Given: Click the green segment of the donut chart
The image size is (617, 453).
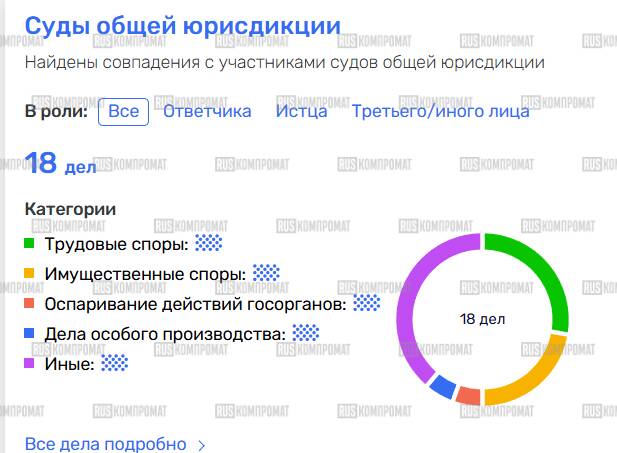Looking at the screenshot, I should (x=541, y=270).
